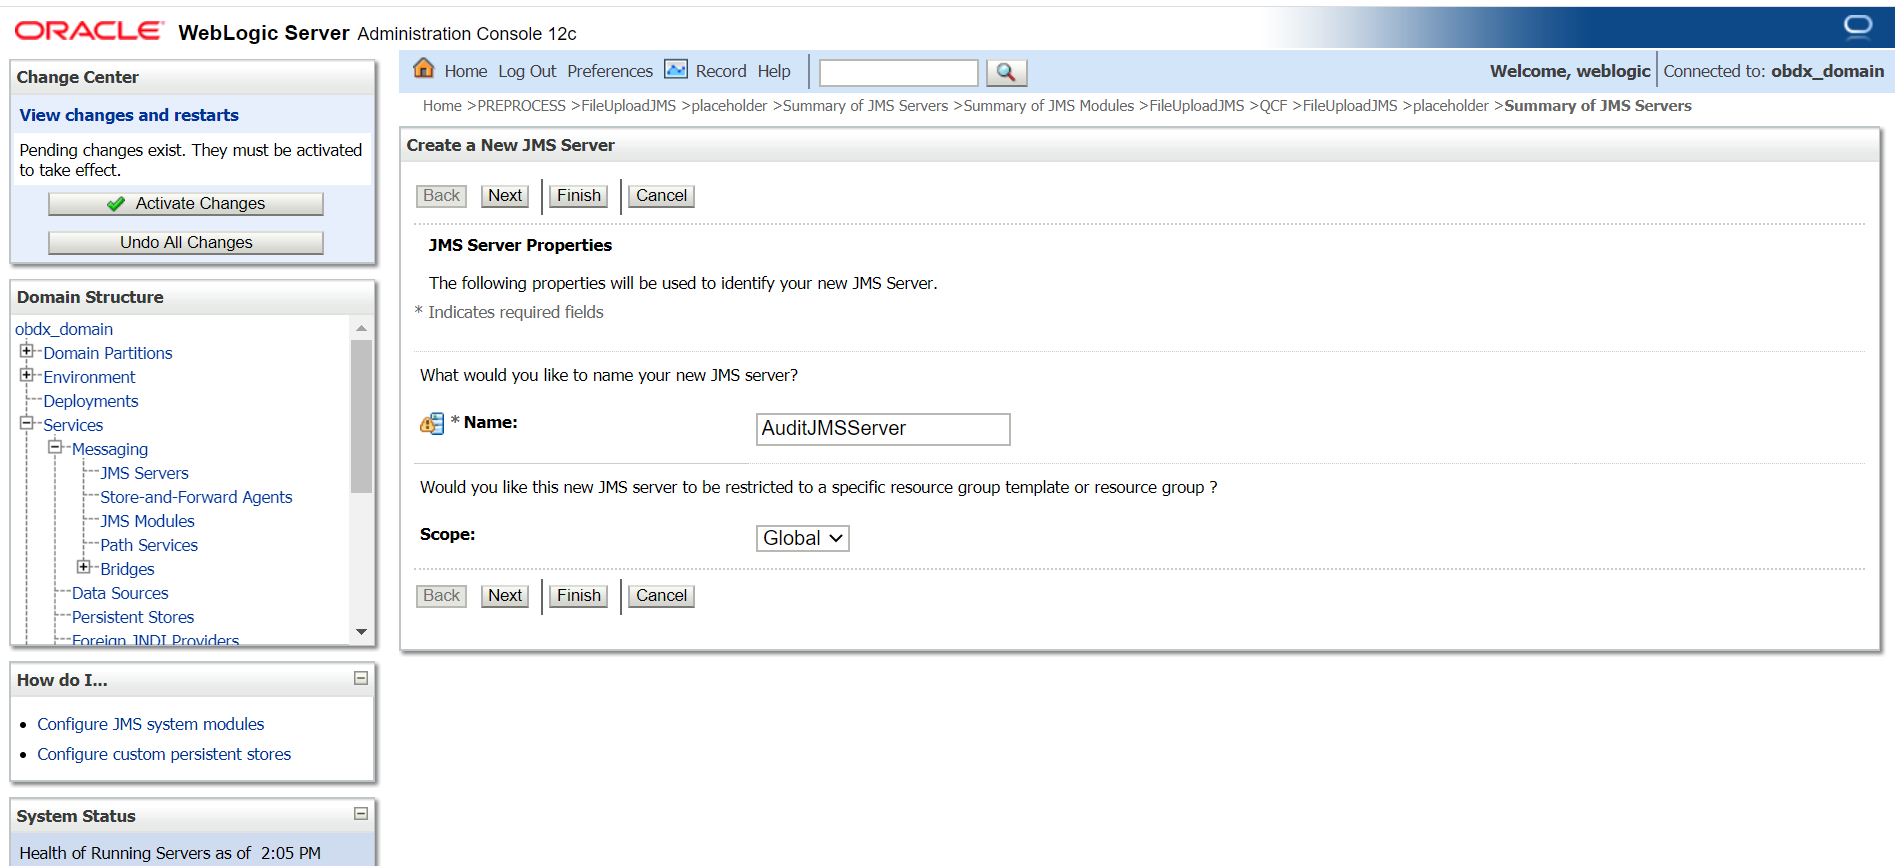Image resolution: width=1895 pixels, height=866 pixels.
Task: Click the Name input field
Action: [x=883, y=429]
